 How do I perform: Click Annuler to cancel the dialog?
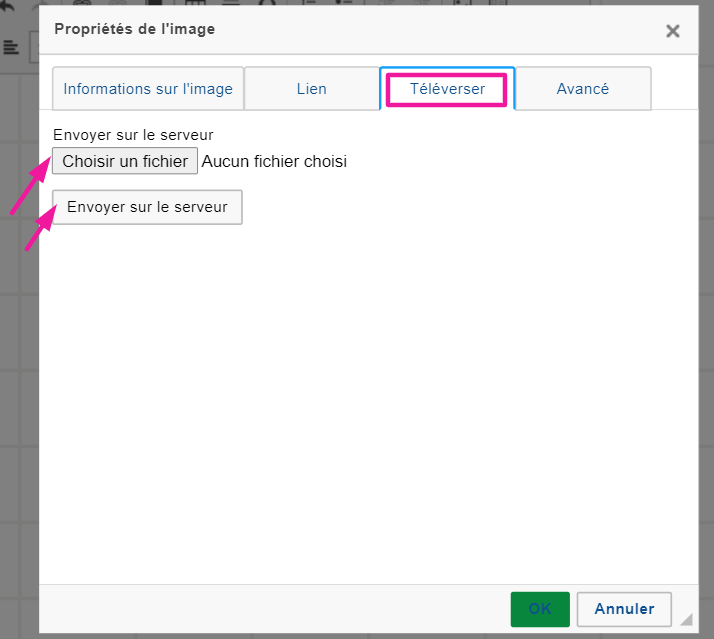[x=624, y=609]
